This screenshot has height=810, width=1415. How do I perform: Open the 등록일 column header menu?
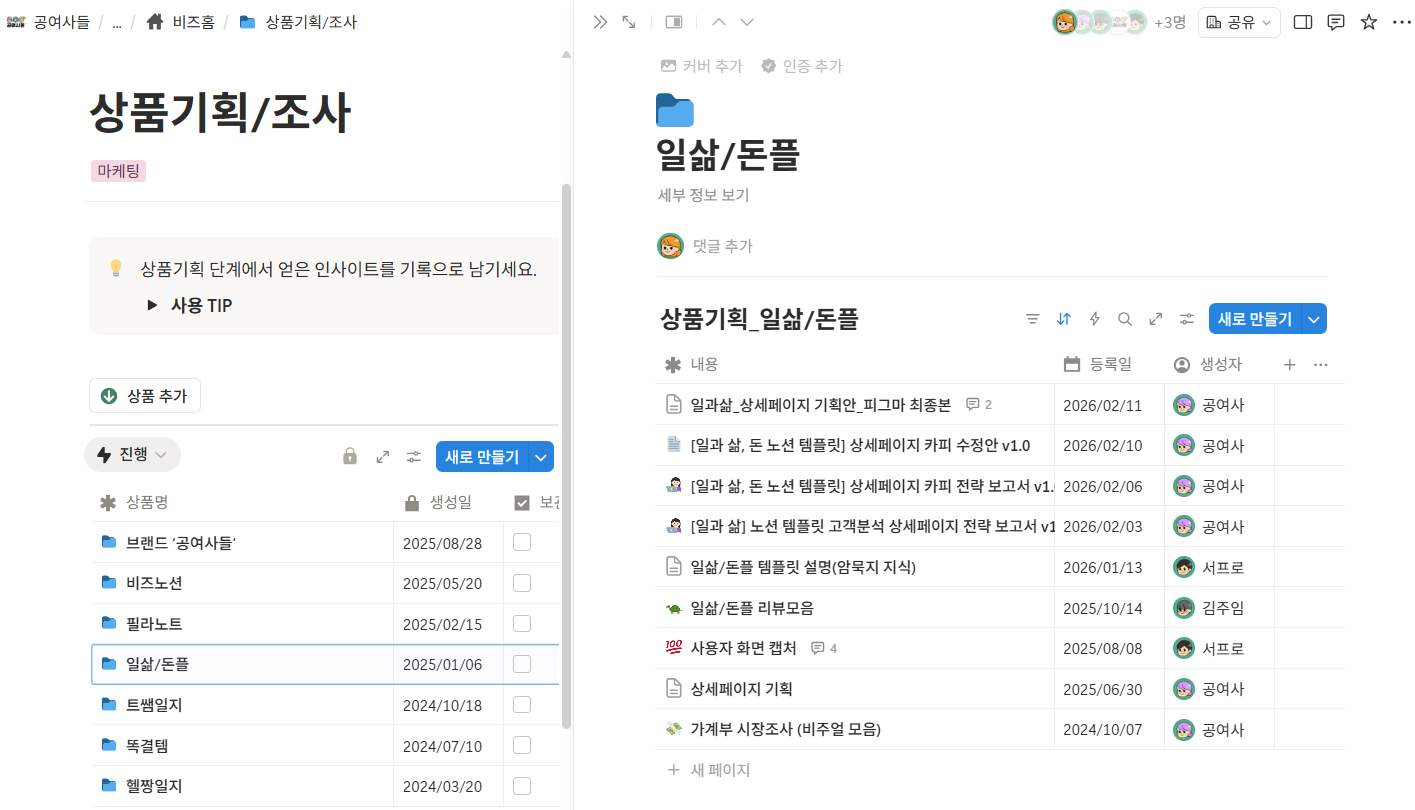1109,365
